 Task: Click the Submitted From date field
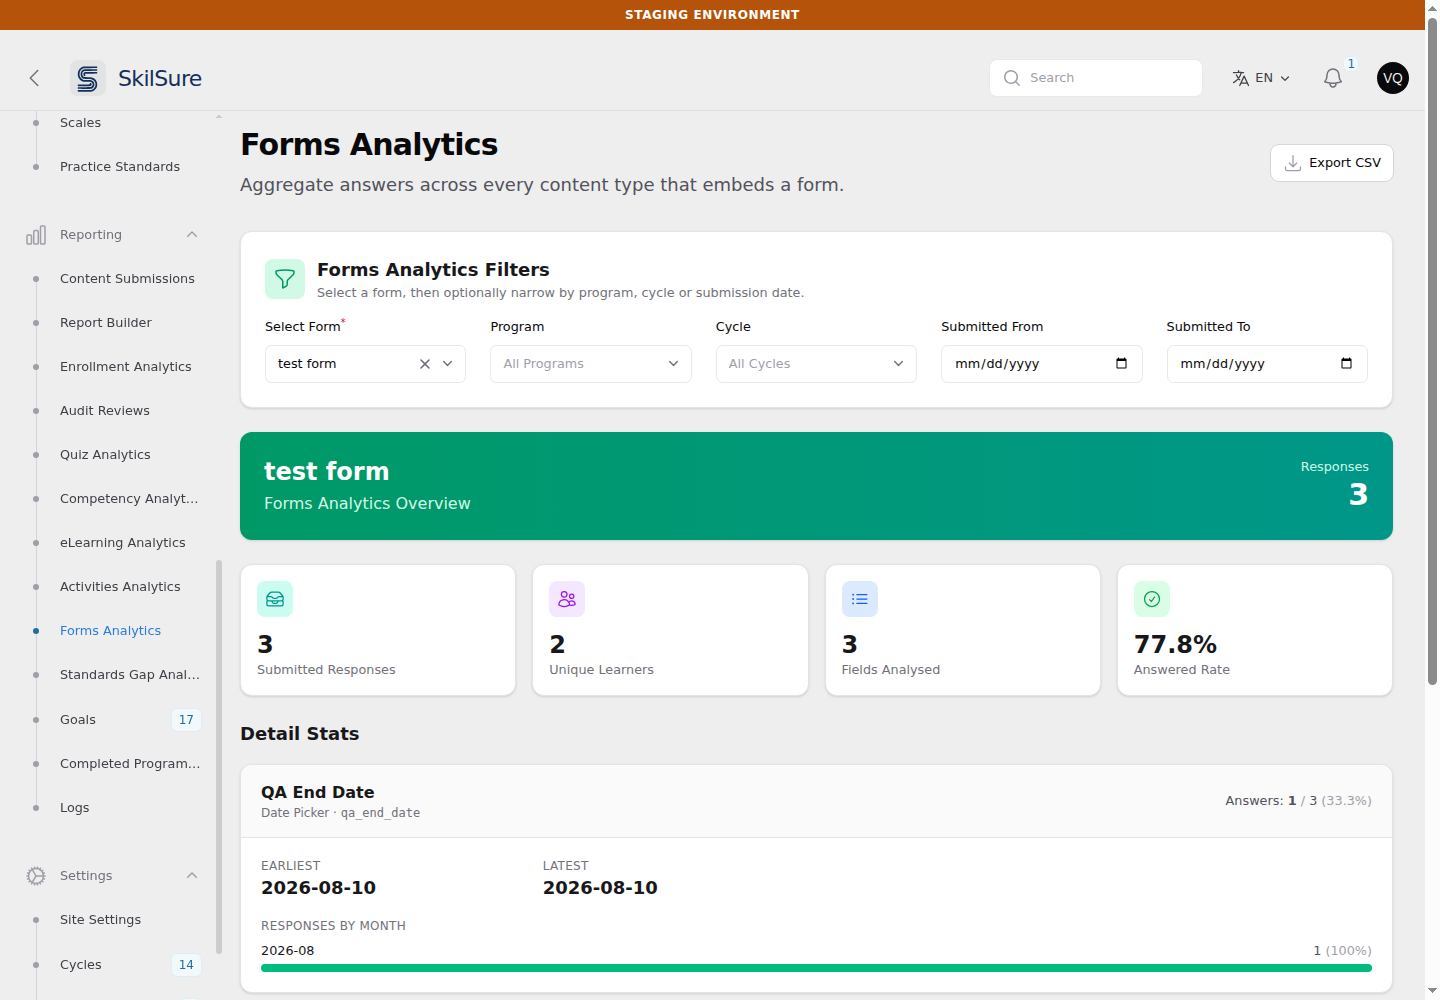[1042, 364]
